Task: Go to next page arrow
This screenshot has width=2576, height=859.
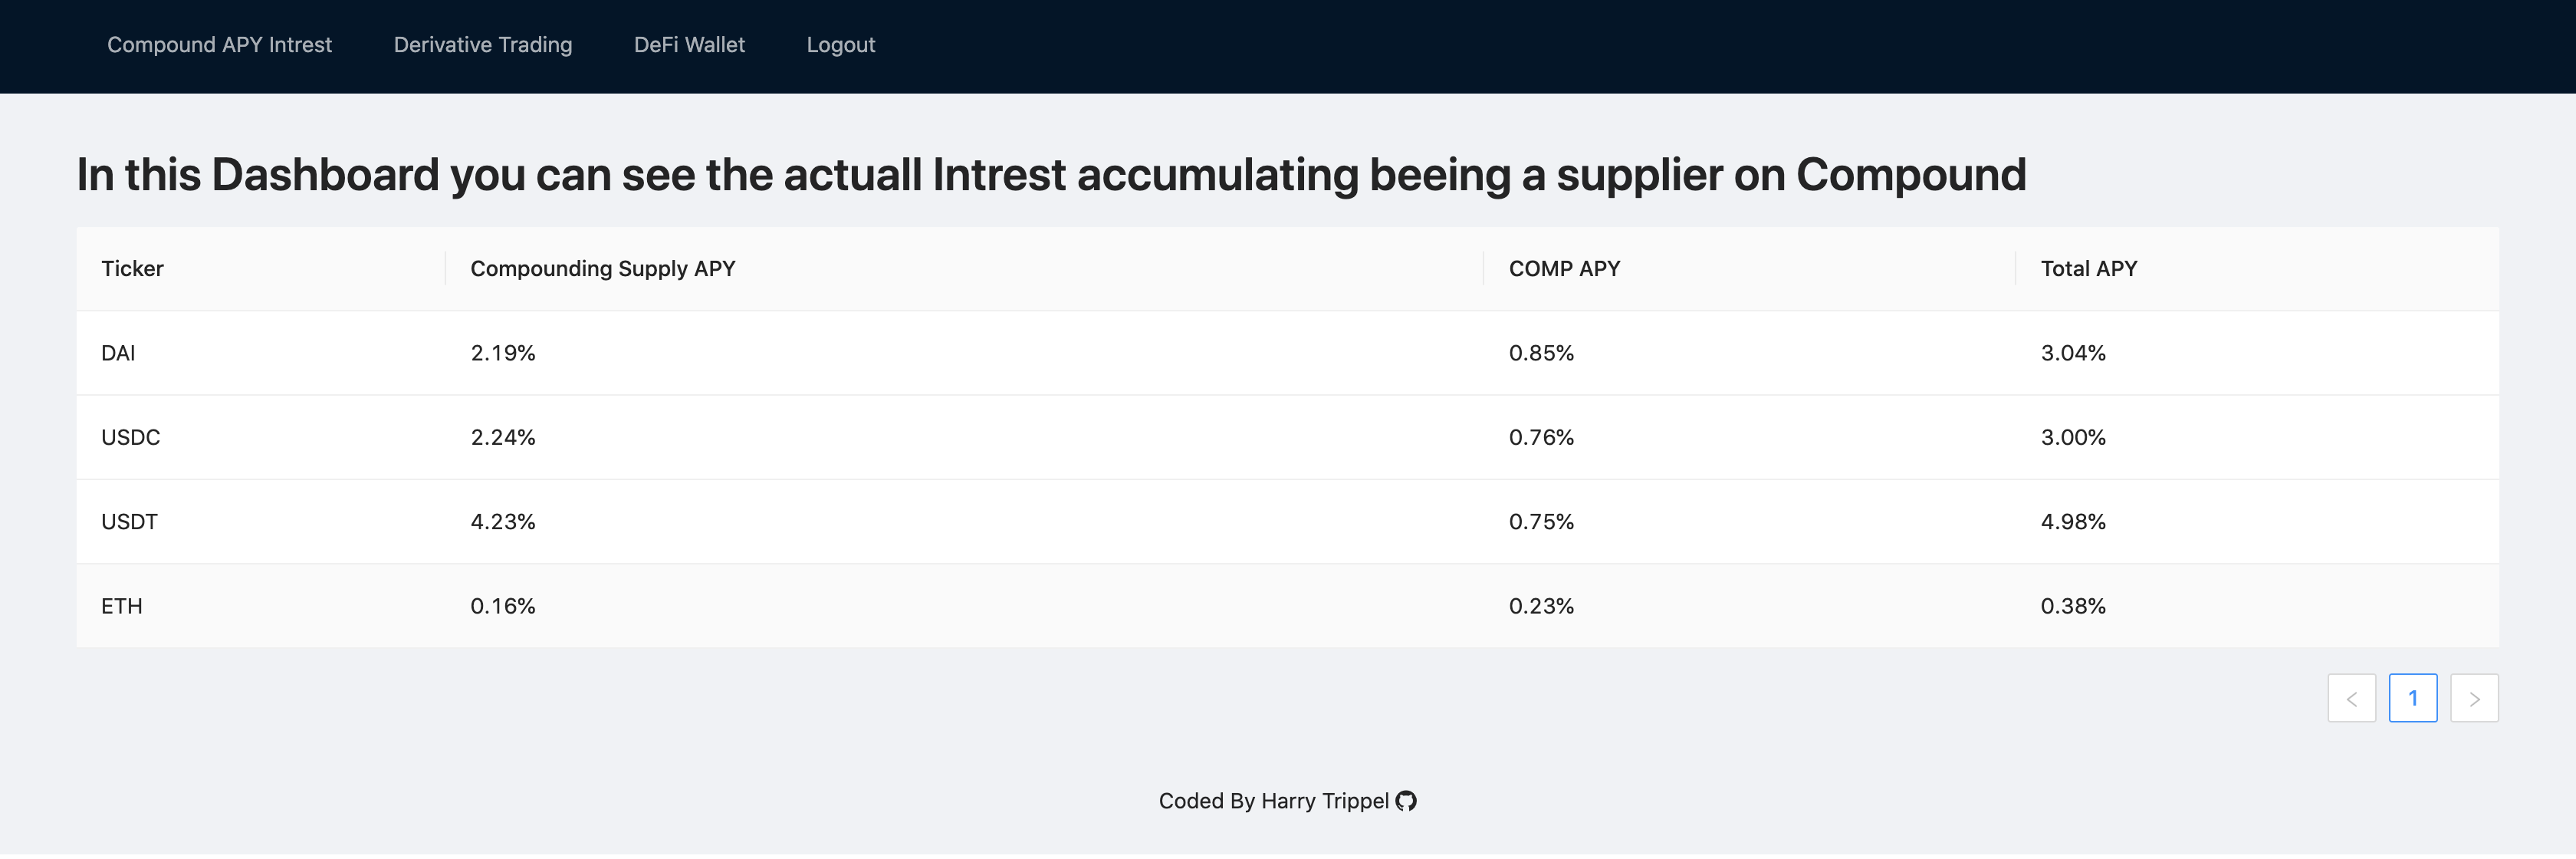Action: [x=2474, y=698]
